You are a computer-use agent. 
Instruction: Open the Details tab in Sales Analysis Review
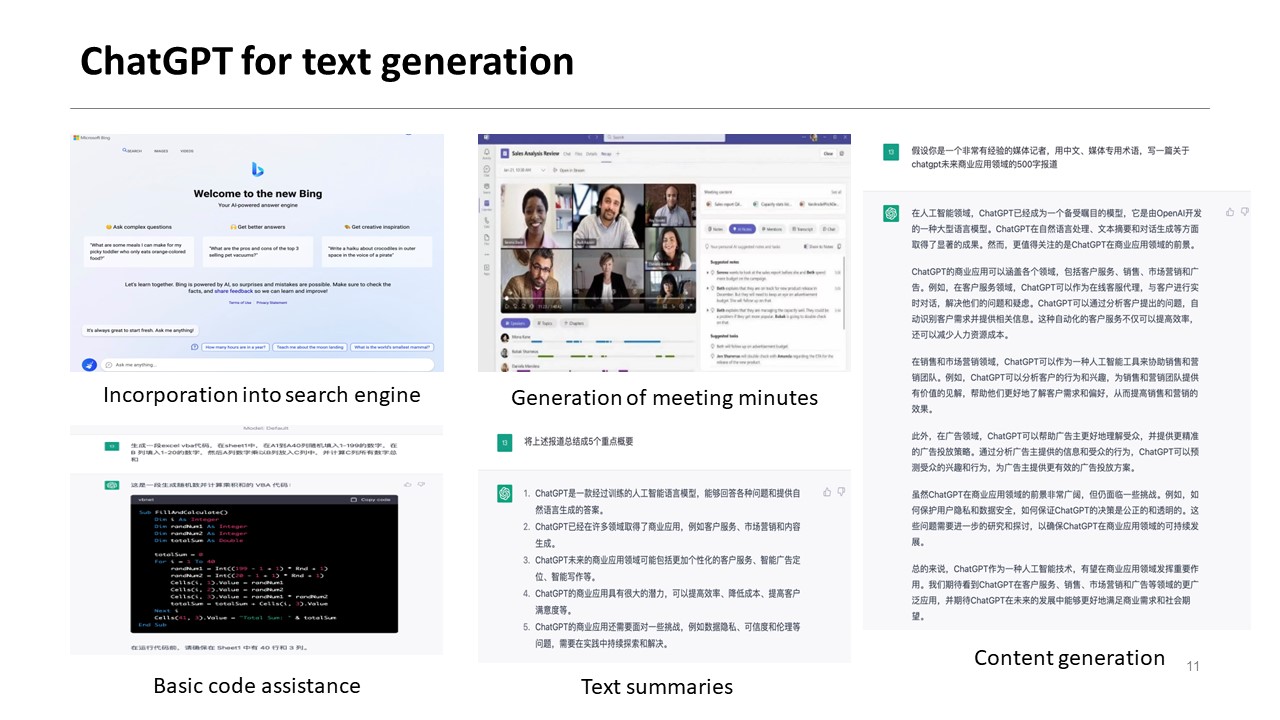(x=591, y=154)
